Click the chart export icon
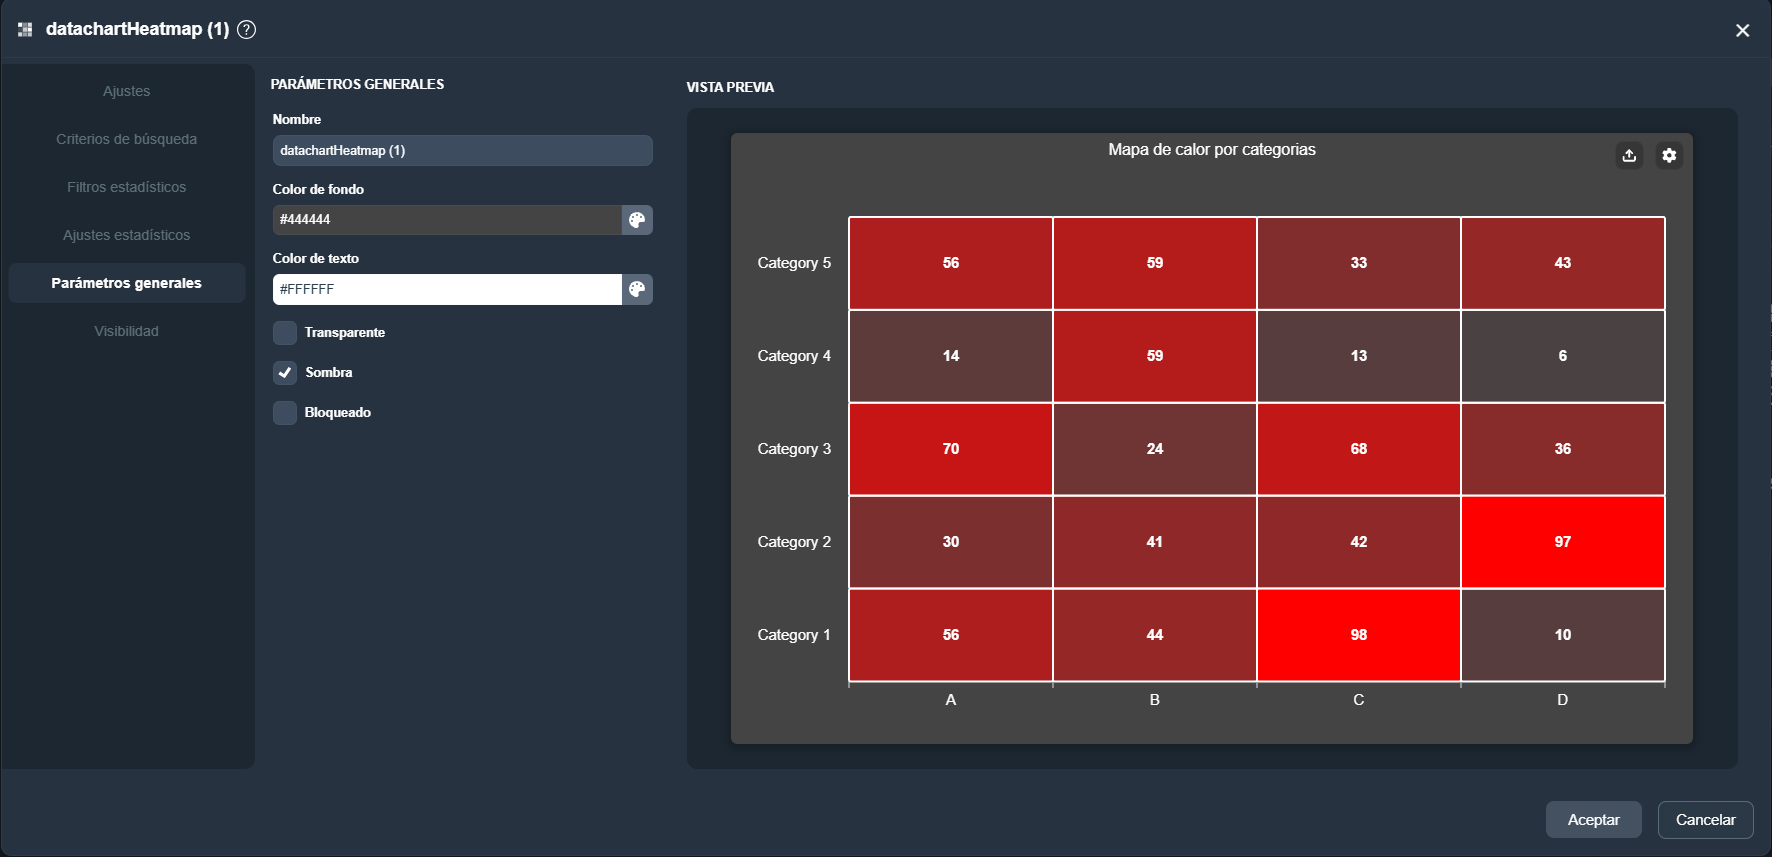1772x857 pixels. point(1629,155)
